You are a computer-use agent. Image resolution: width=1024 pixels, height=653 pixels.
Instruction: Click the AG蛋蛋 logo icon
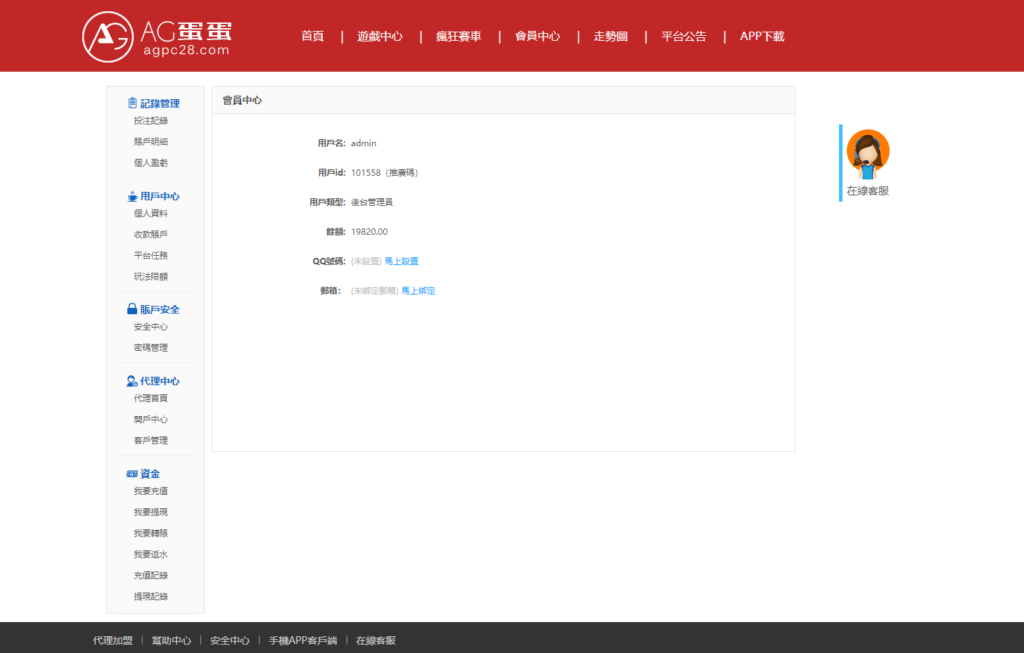(107, 36)
